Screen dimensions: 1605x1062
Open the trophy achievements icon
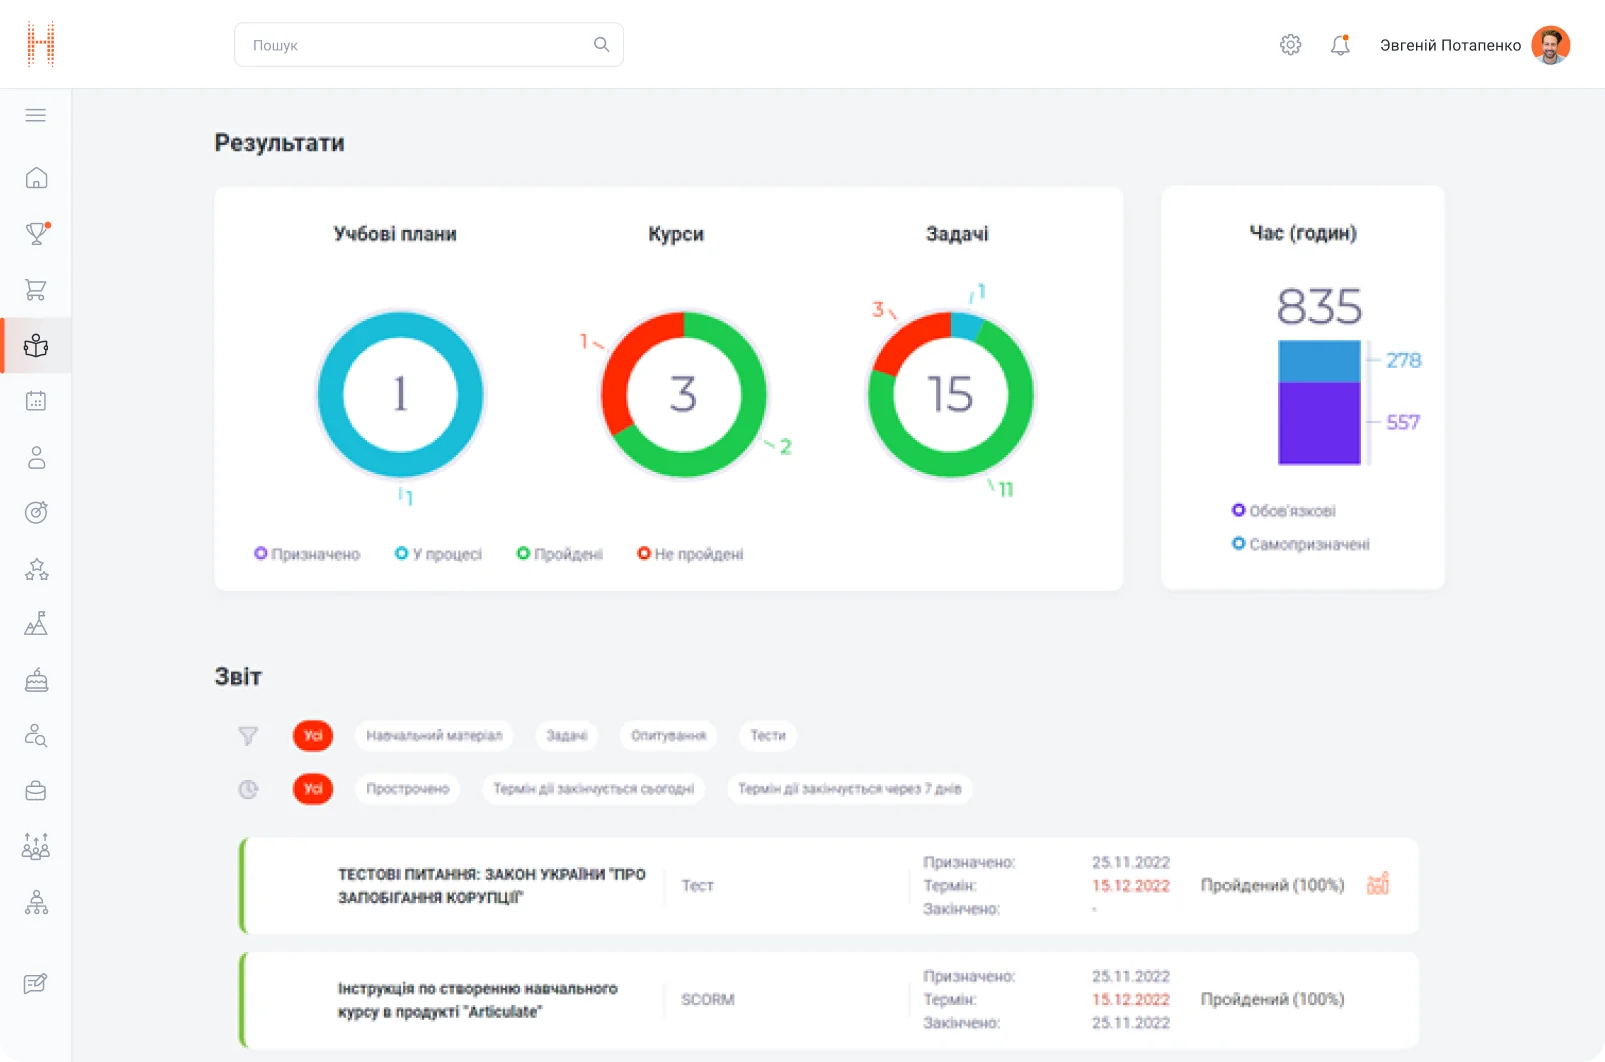[36, 234]
